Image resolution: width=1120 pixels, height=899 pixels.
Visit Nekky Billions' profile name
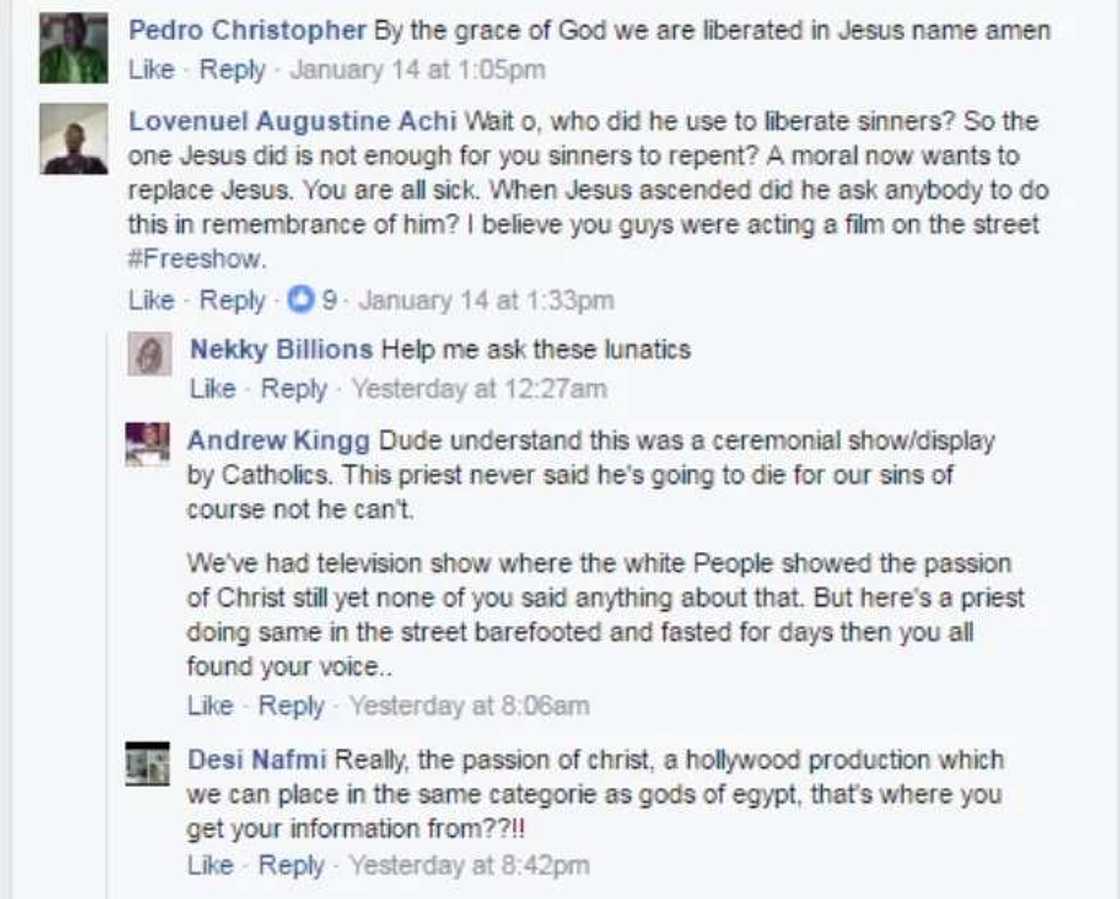point(281,350)
